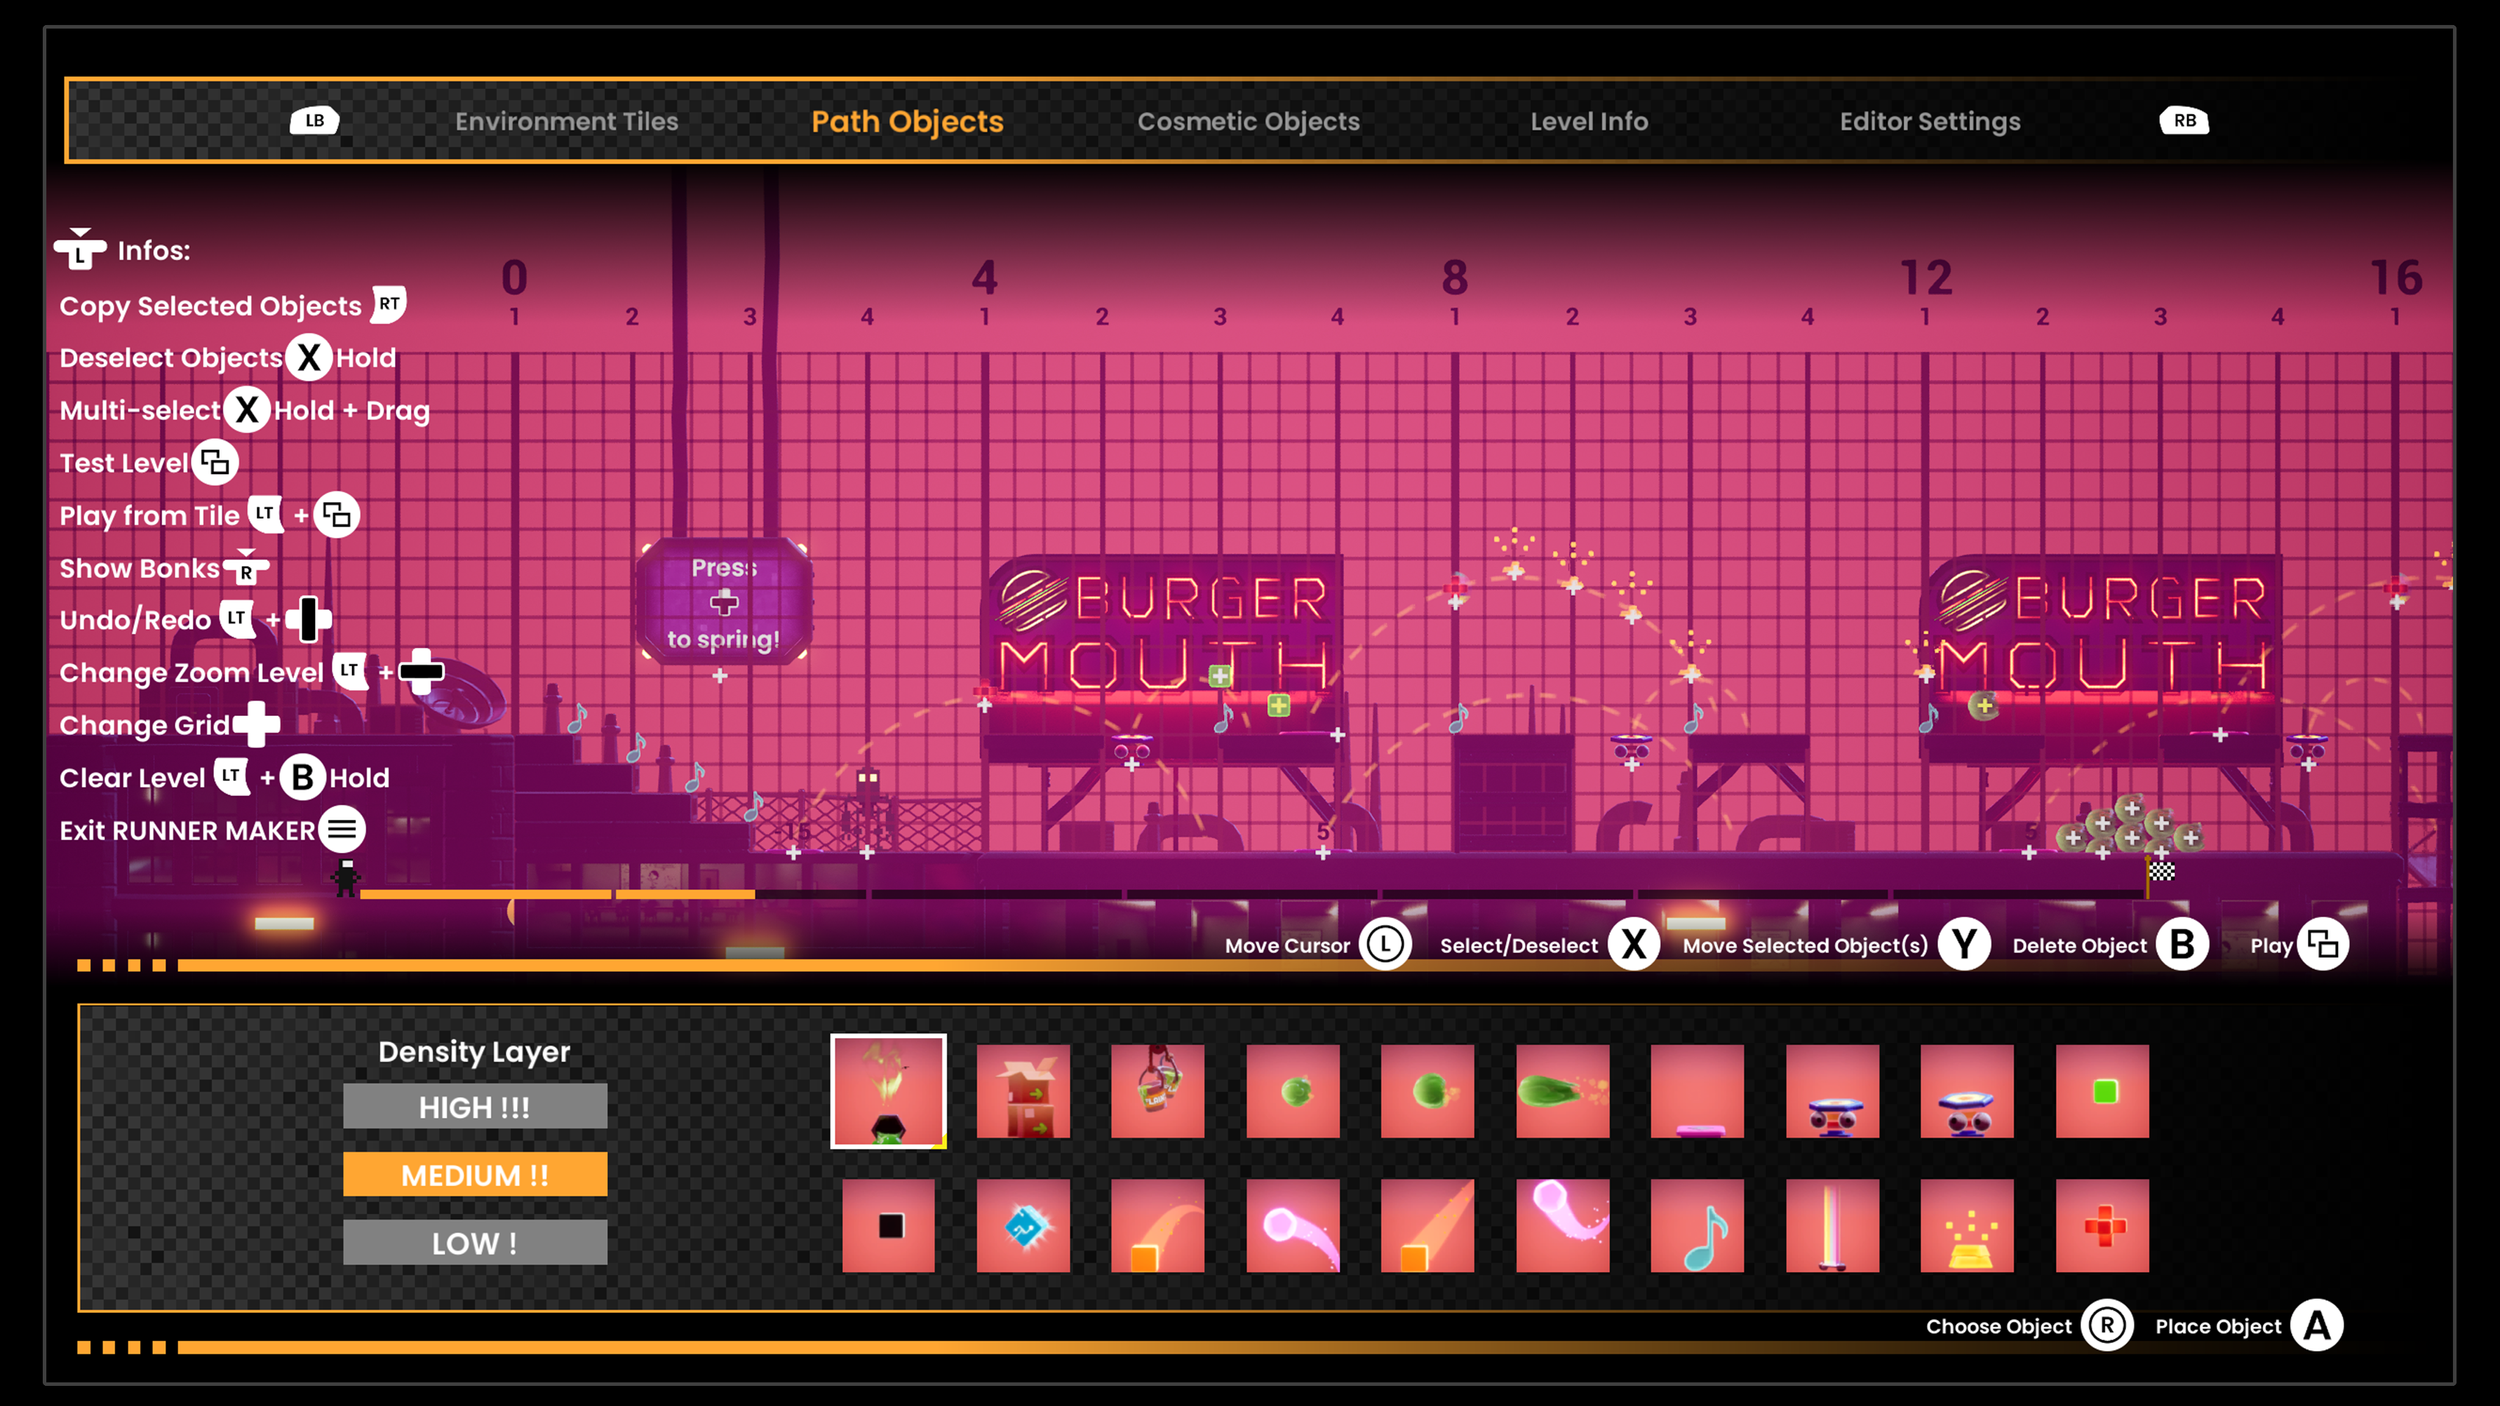The height and width of the screenshot is (1406, 2500).
Task: Go to Editor Settings tab
Action: coord(1929,121)
